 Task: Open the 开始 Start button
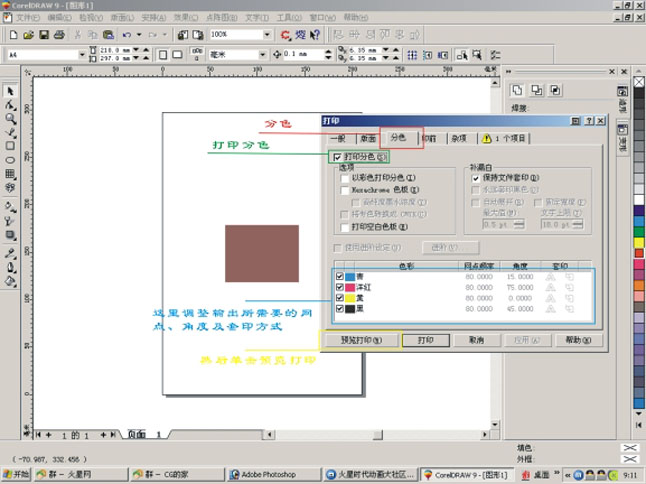point(16,475)
